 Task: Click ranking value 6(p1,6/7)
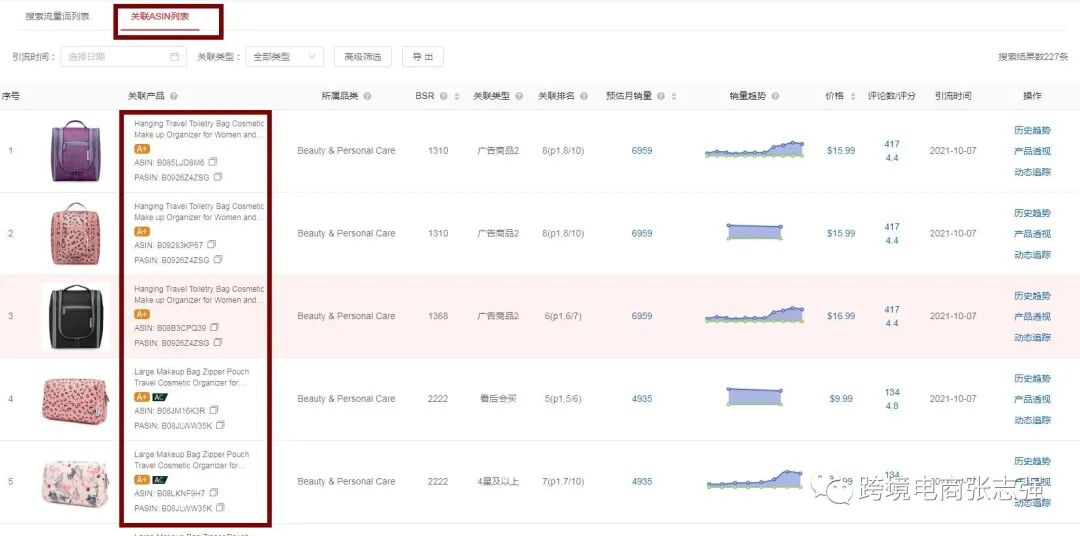(x=563, y=316)
